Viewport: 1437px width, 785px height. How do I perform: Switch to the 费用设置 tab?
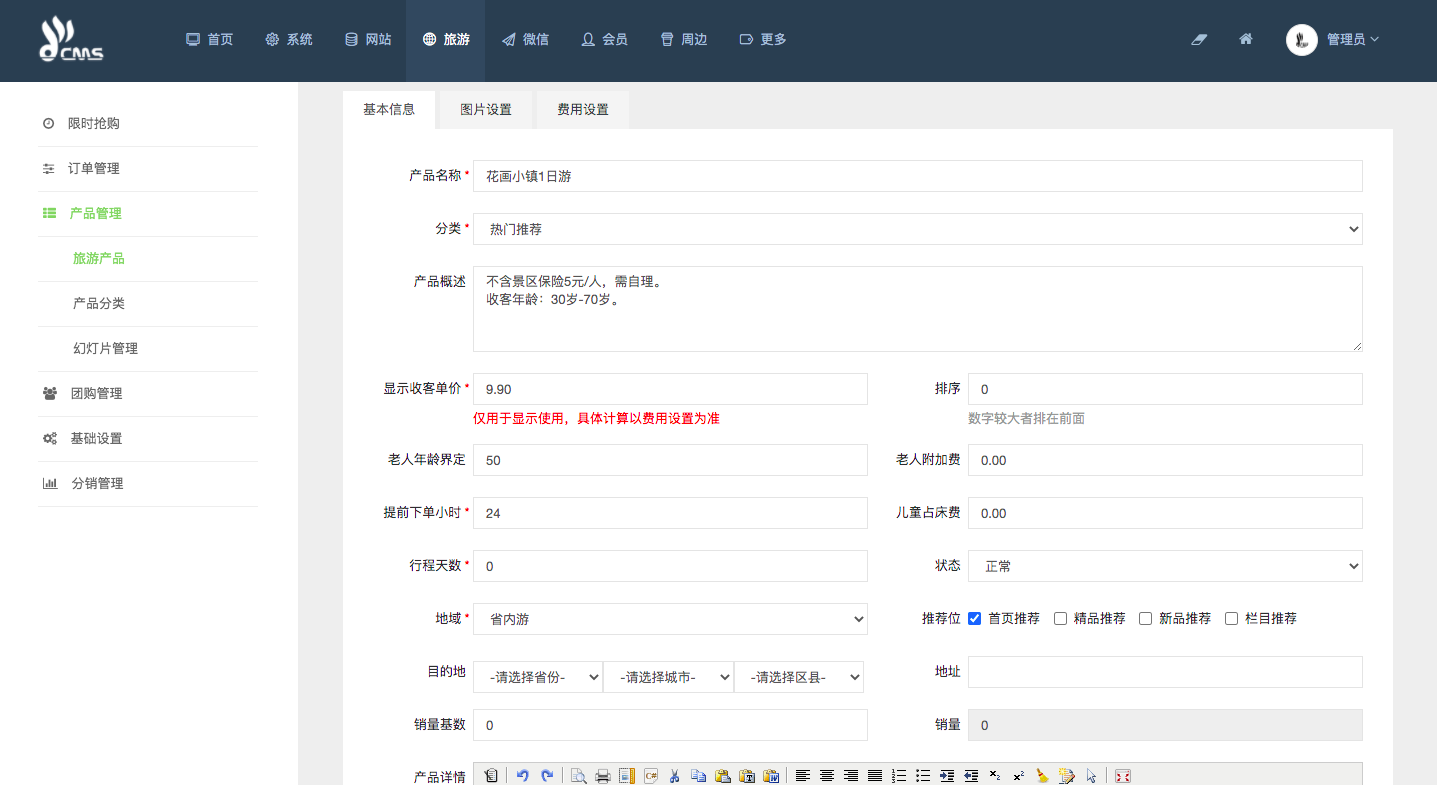pos(583,110)
